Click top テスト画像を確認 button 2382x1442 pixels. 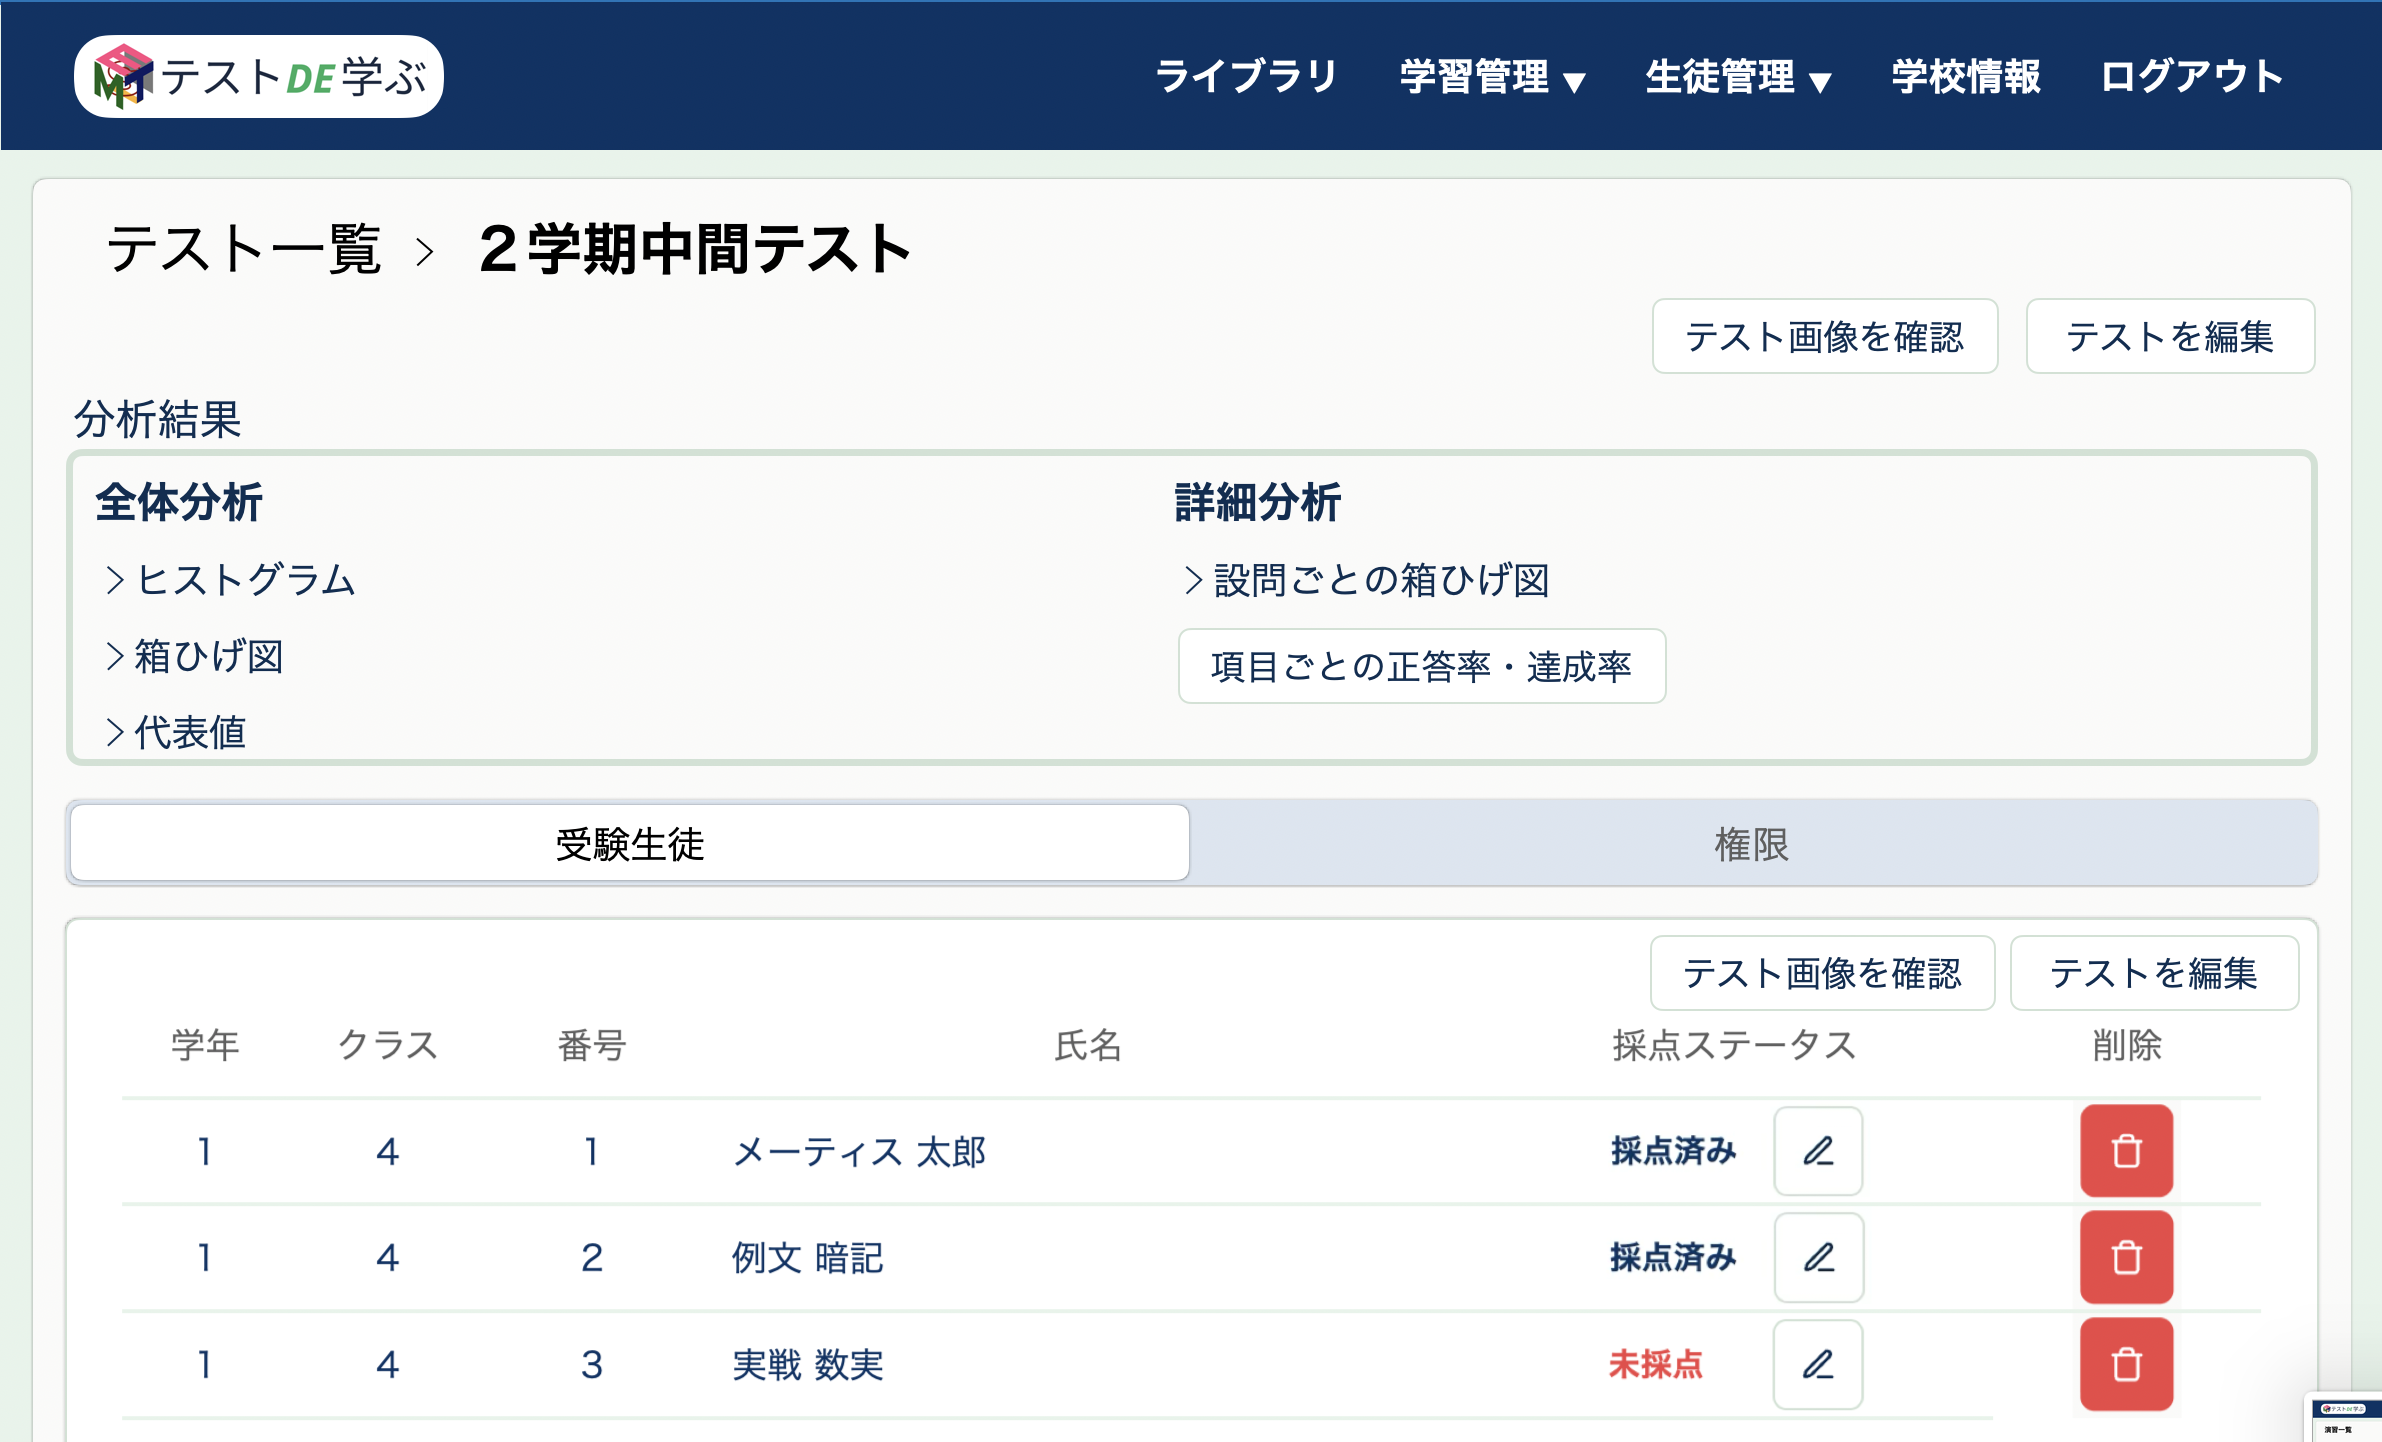1824,337
